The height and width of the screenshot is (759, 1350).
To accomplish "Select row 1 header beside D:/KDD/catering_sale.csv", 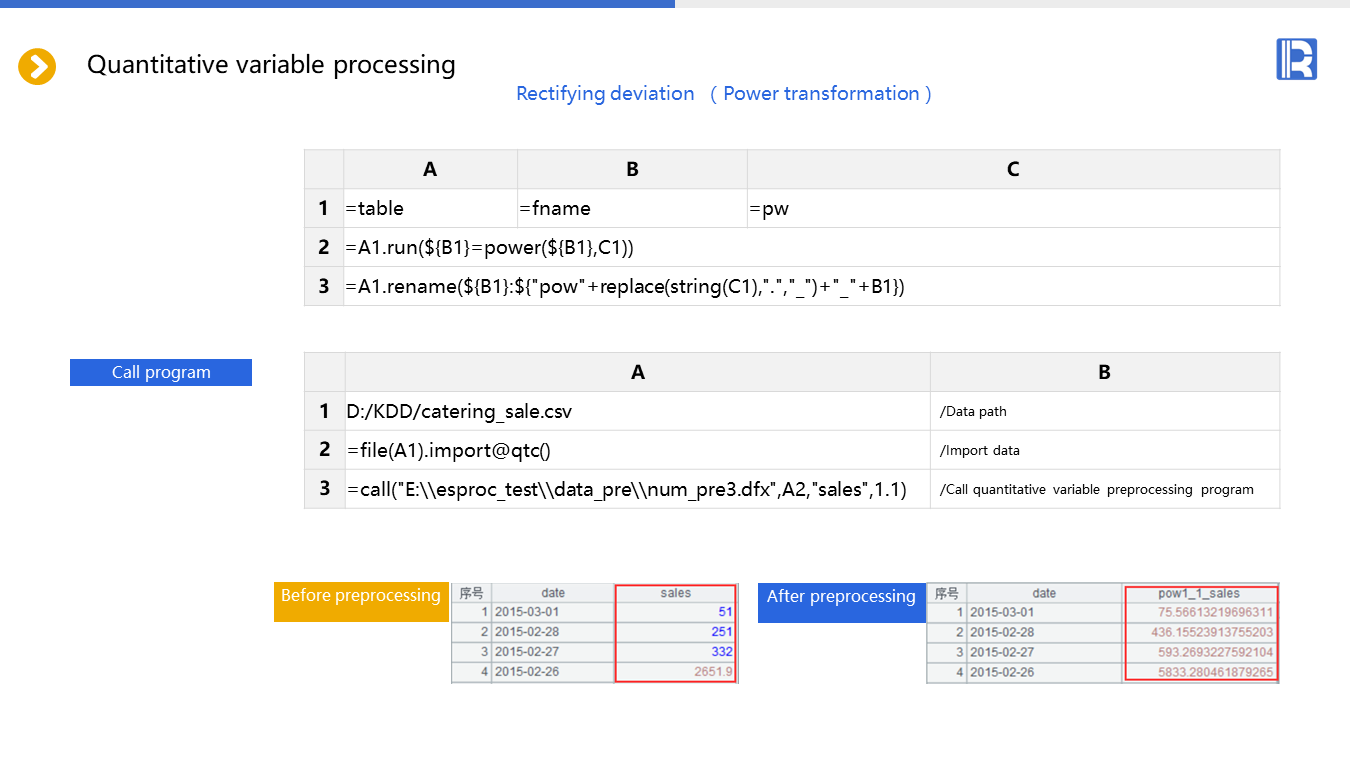I will (324, 411).
